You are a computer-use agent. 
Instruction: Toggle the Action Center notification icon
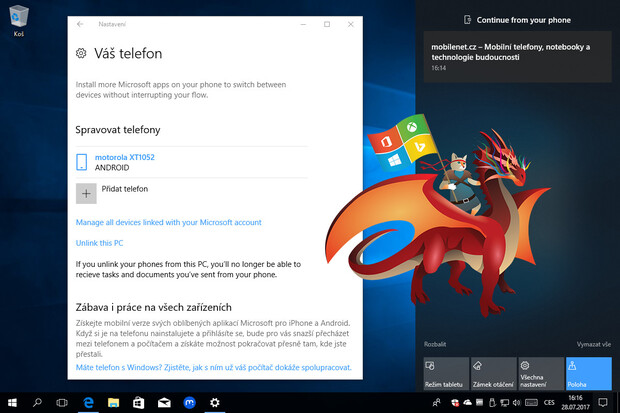pos(603,403)
